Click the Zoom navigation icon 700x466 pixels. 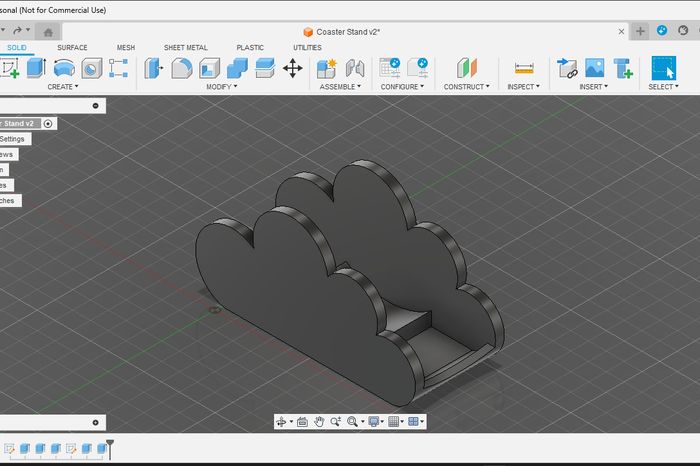tap(335, 421)
